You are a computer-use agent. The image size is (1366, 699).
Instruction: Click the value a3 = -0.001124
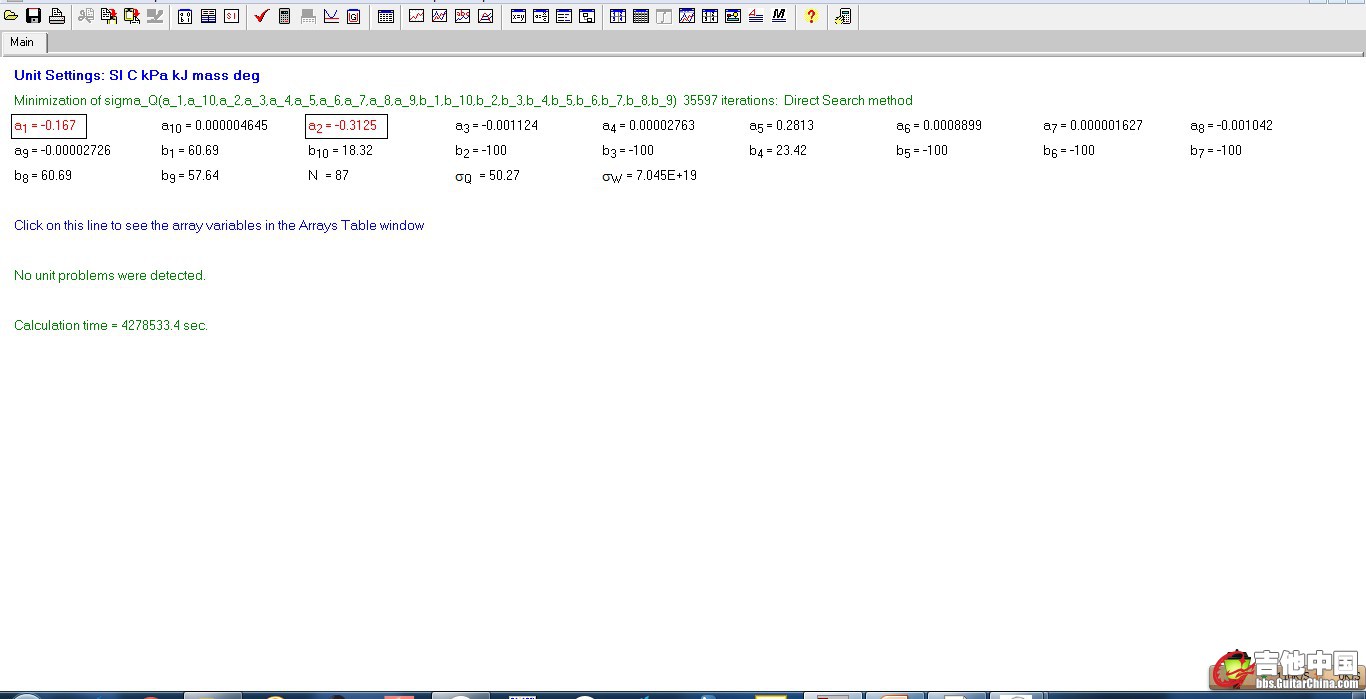coord(496,126)
